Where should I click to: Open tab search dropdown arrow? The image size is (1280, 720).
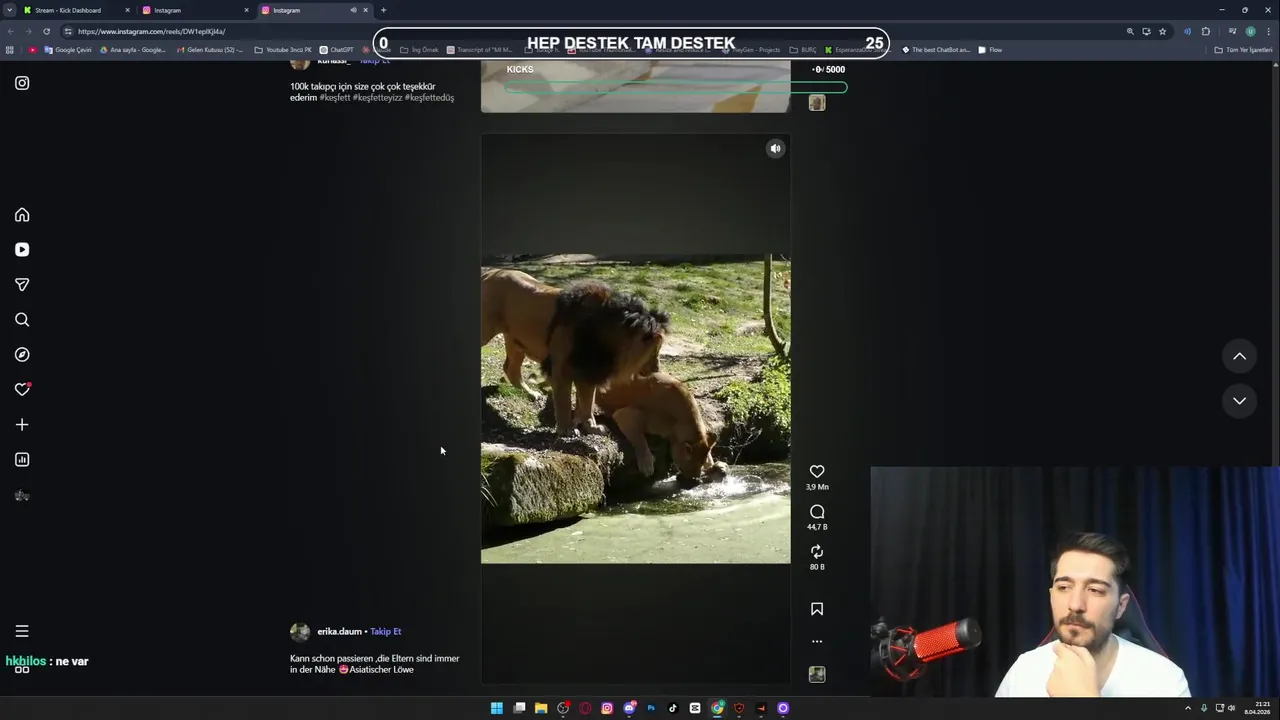pyautogui.click(x=8, y=10)
